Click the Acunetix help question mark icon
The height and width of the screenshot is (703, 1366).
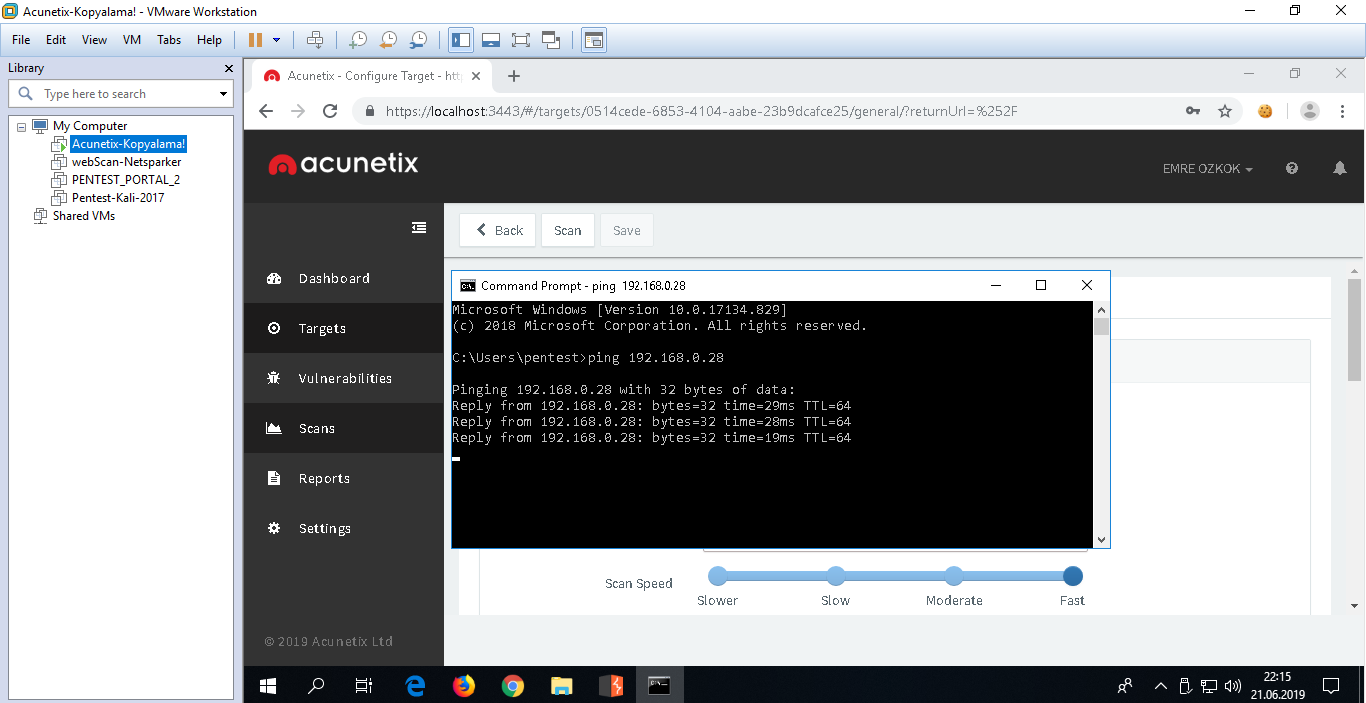click(x=1292, y=169)
